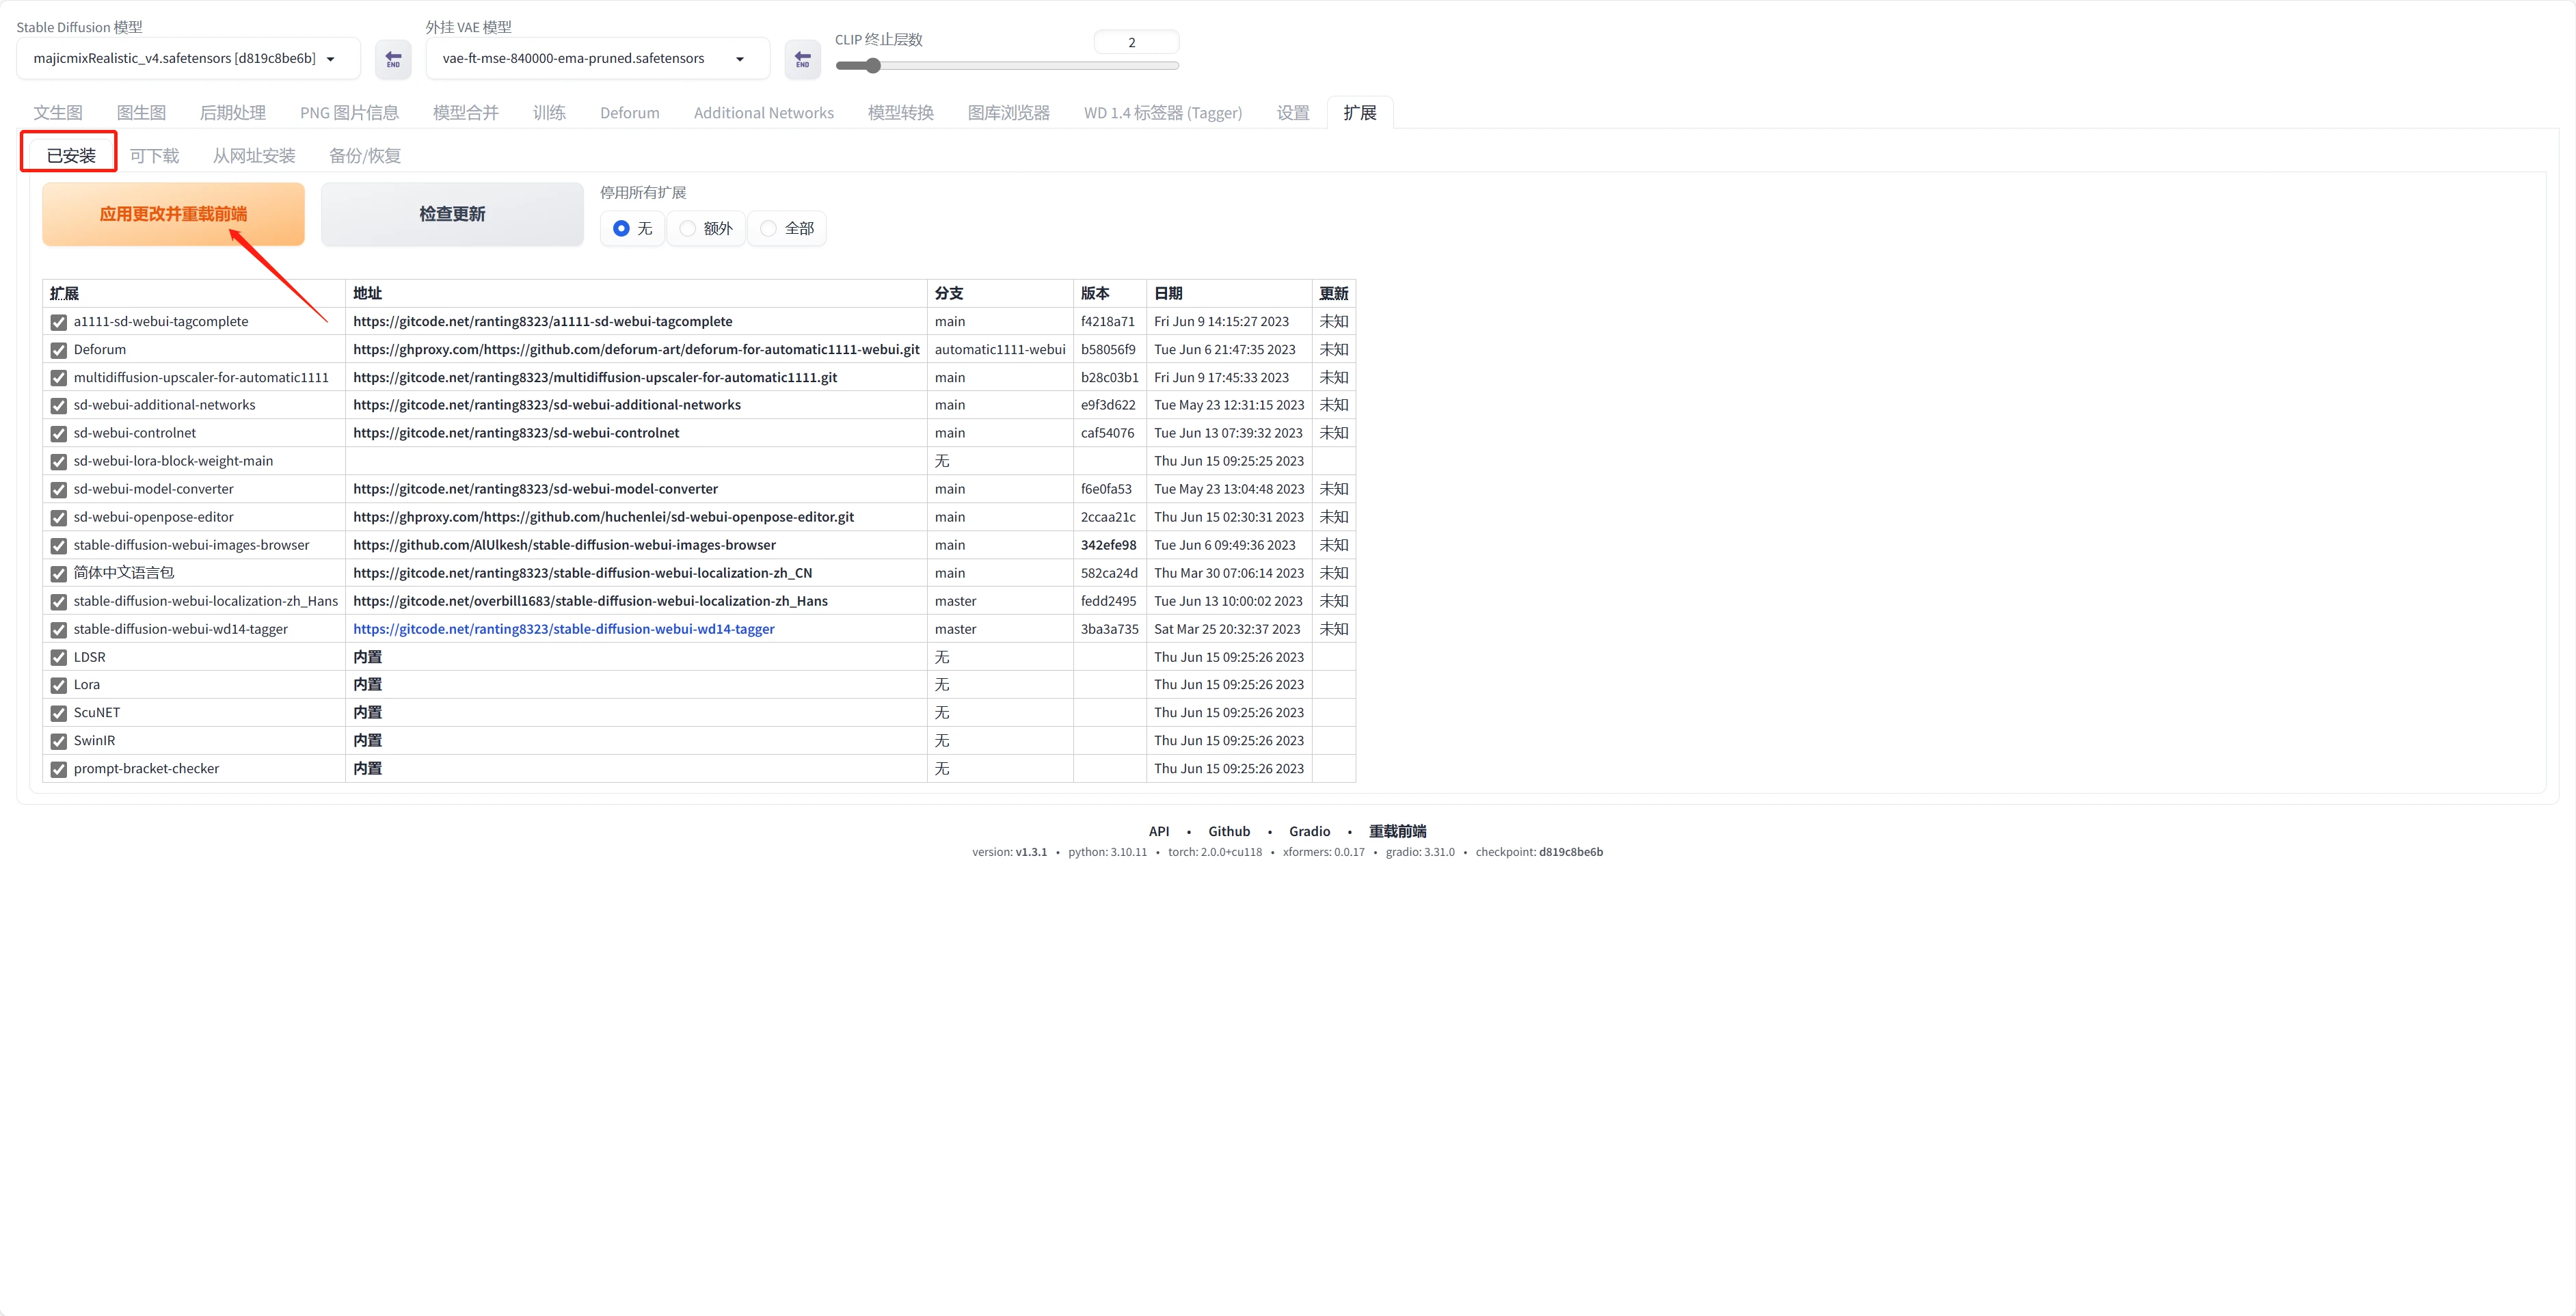Viewport: 2576px width, 1316px height.
Task: Select the 额外 radio option
Action: pos(706,228)
